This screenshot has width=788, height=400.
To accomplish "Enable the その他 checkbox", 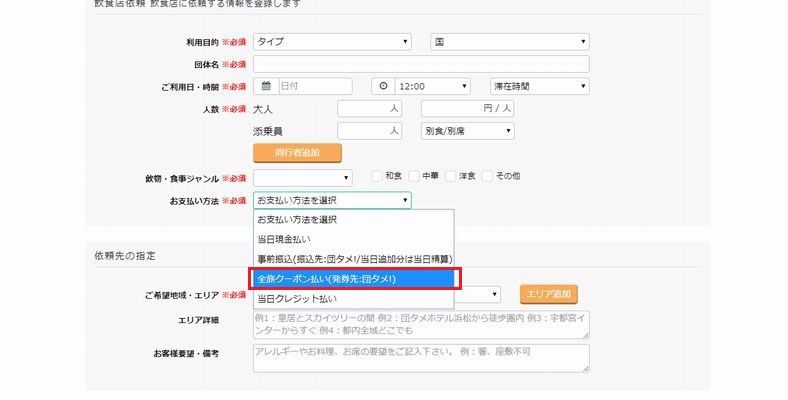I will coord(487,176).
